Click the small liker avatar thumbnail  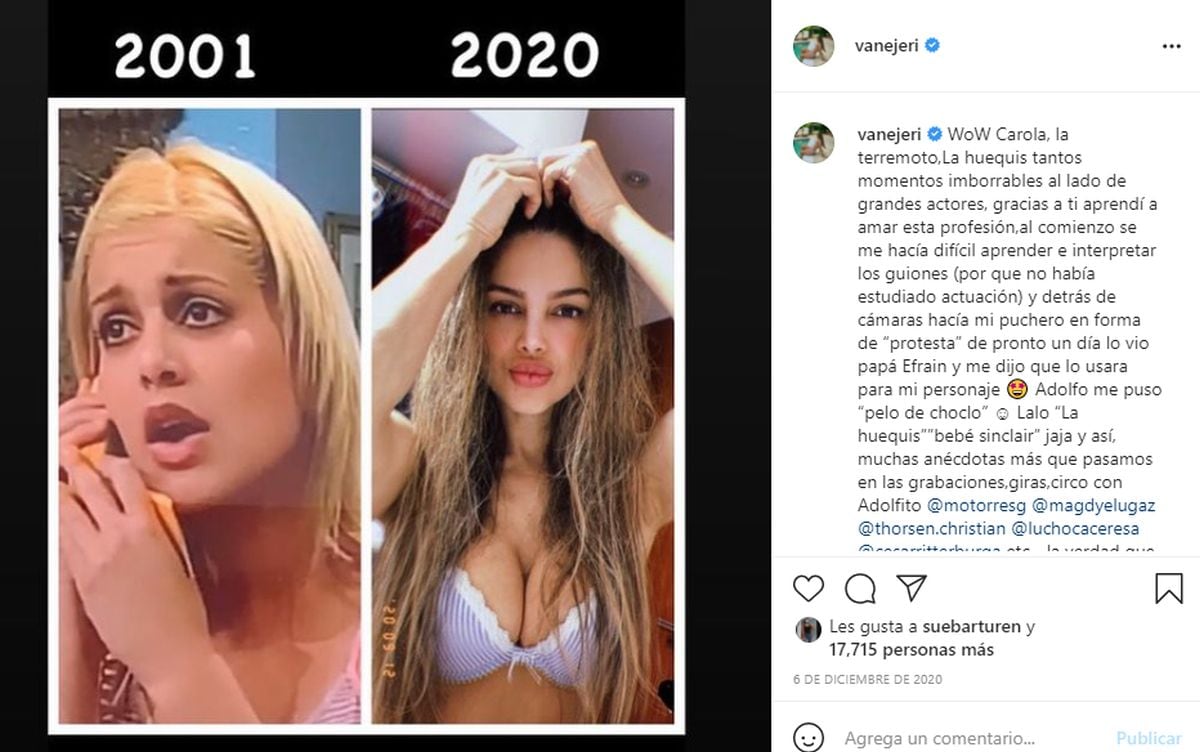pyautogui.click(x=808, y=630)
